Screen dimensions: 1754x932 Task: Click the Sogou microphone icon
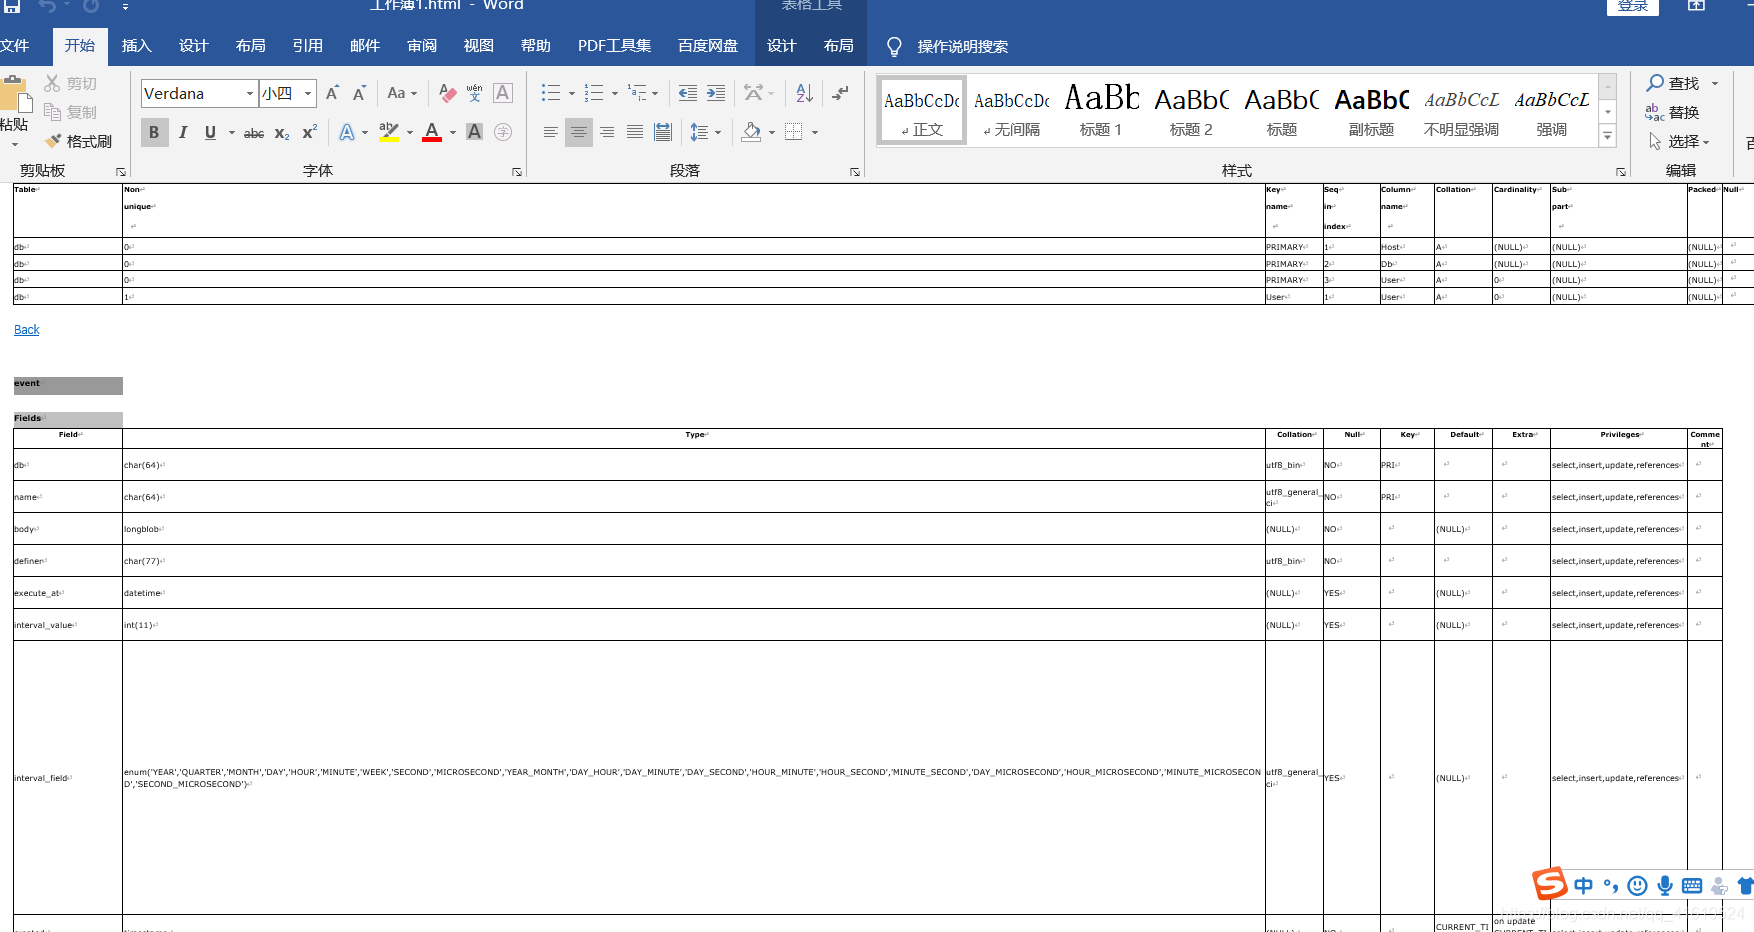[x=1665, y=885]
